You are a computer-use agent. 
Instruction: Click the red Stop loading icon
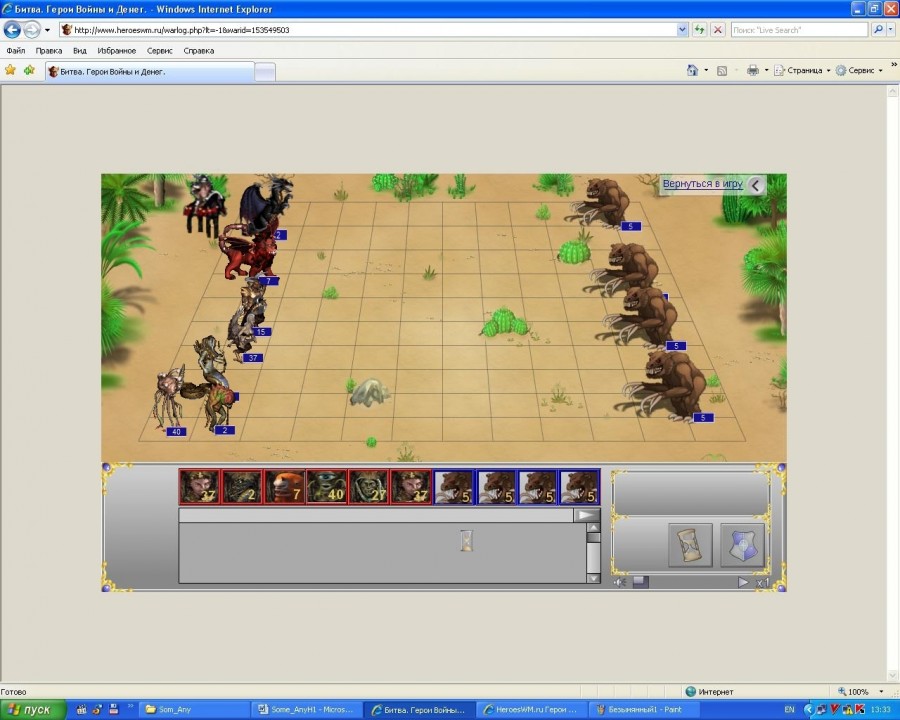click(717, 30)
